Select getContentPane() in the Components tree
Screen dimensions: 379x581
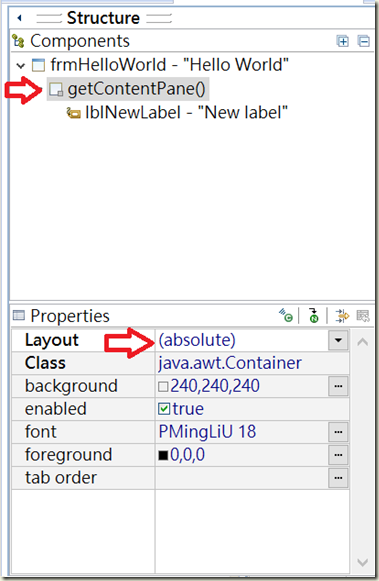click(x=136, y=89)
